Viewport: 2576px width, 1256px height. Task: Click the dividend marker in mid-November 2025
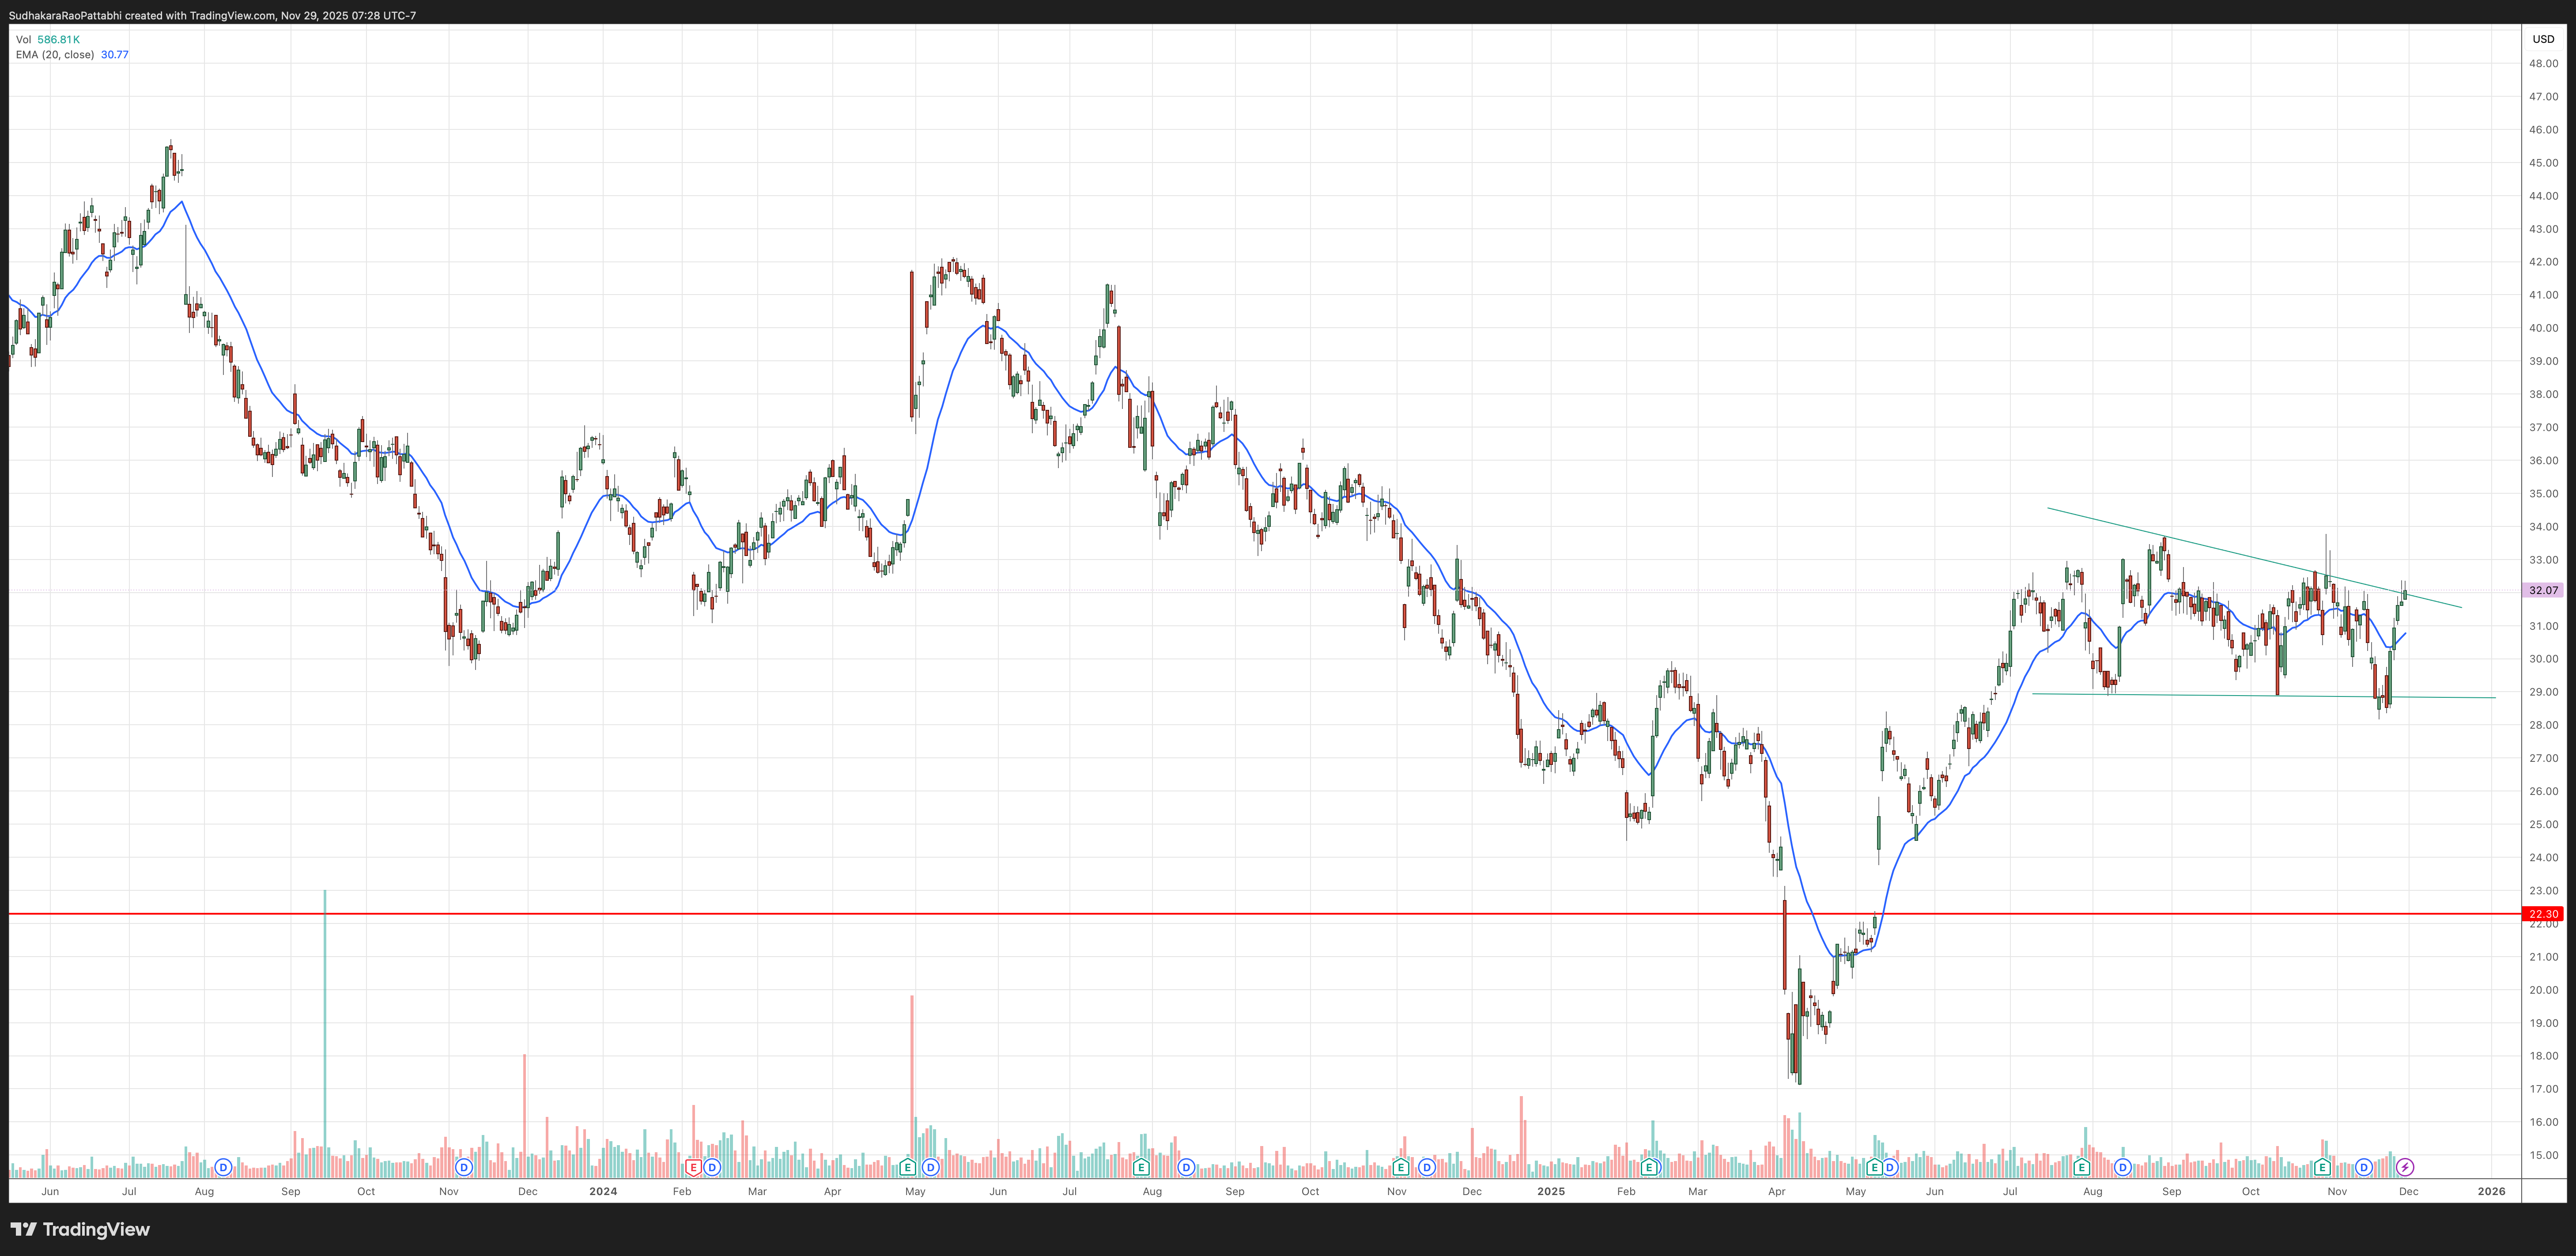[2364, 1167]
